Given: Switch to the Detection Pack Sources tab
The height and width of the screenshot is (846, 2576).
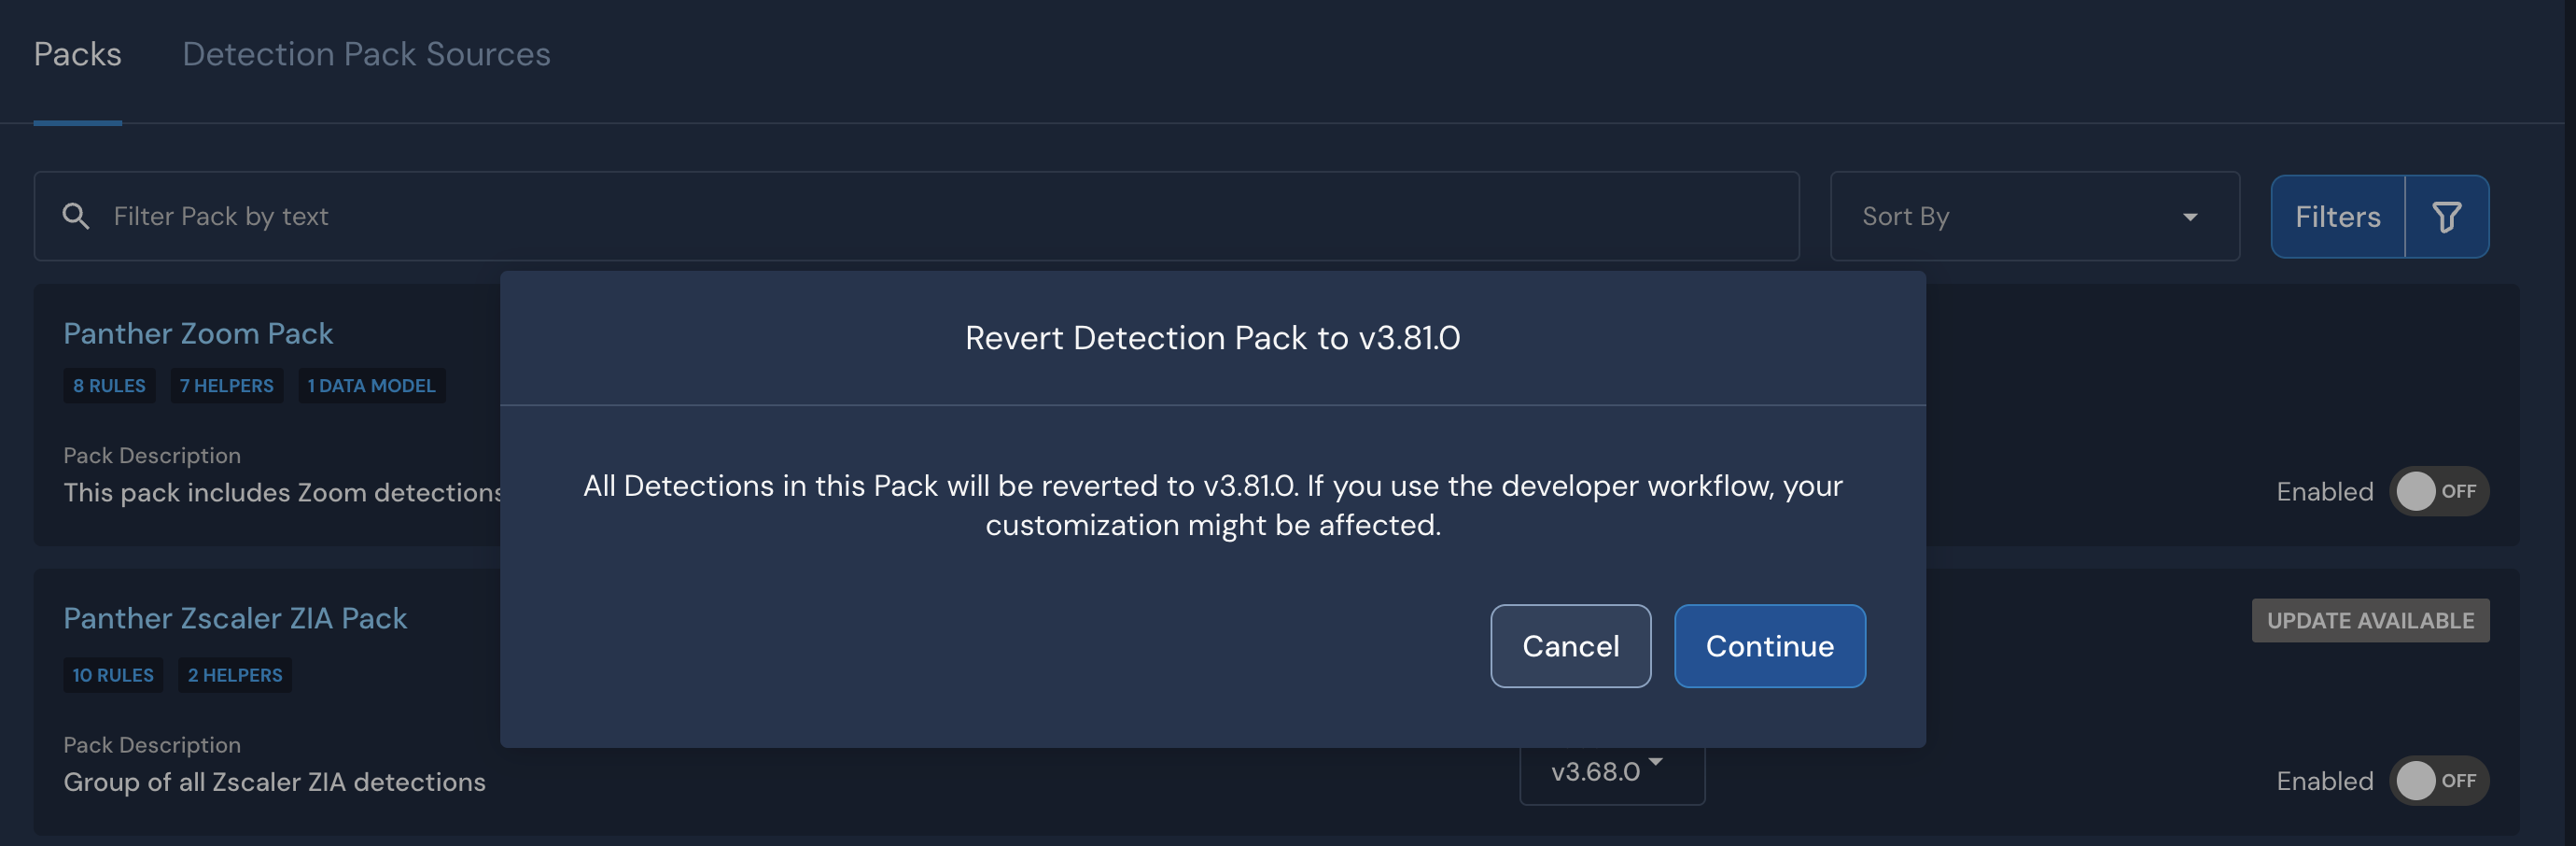Looking at the screenshot, I should (366, 54).
